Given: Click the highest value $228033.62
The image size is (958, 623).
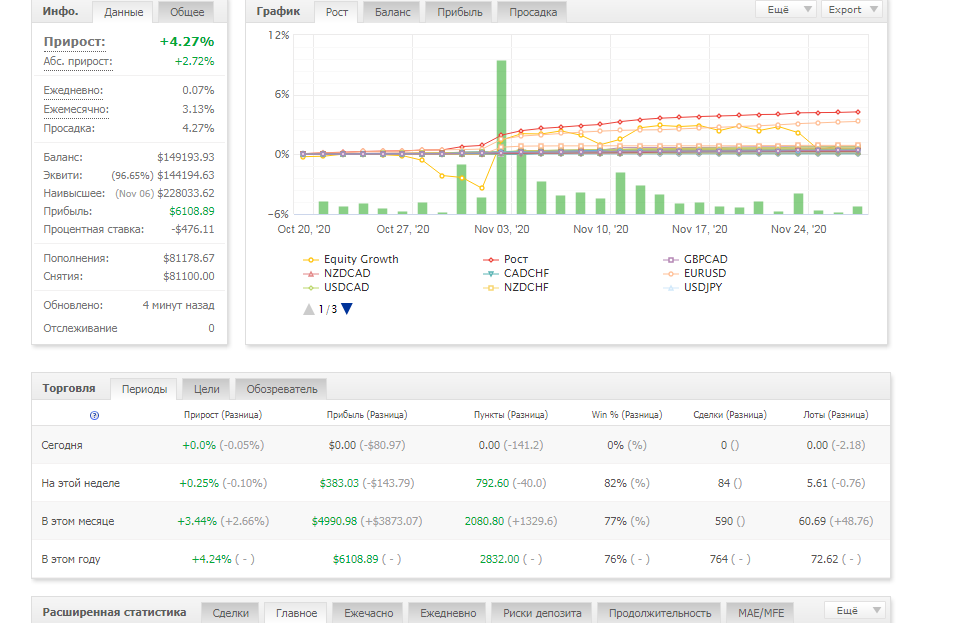Looking at the screenshot, I should click(186, 193).
